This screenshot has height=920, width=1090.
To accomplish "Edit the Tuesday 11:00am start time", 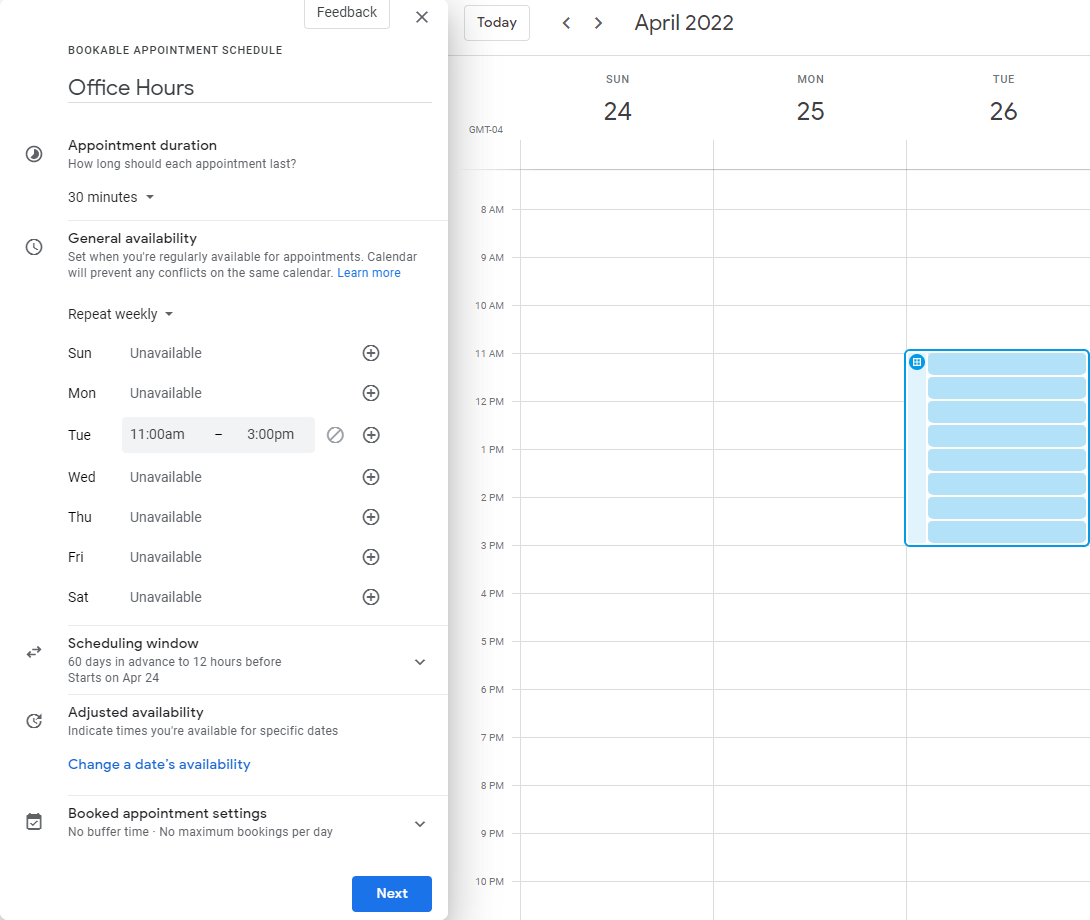I will coord(158,435).
